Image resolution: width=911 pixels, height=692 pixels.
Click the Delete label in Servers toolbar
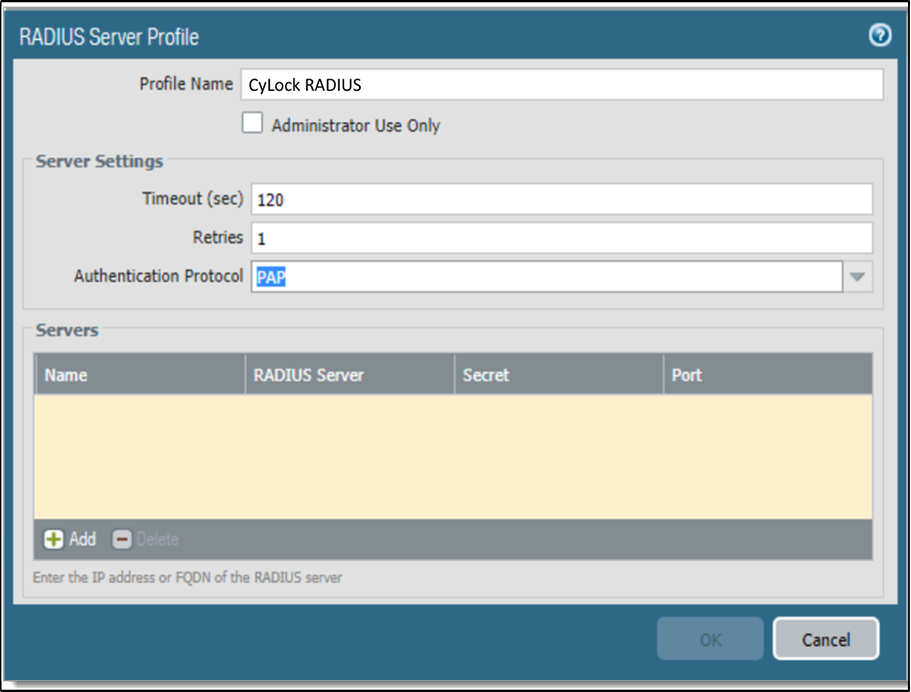click(157, 539)
